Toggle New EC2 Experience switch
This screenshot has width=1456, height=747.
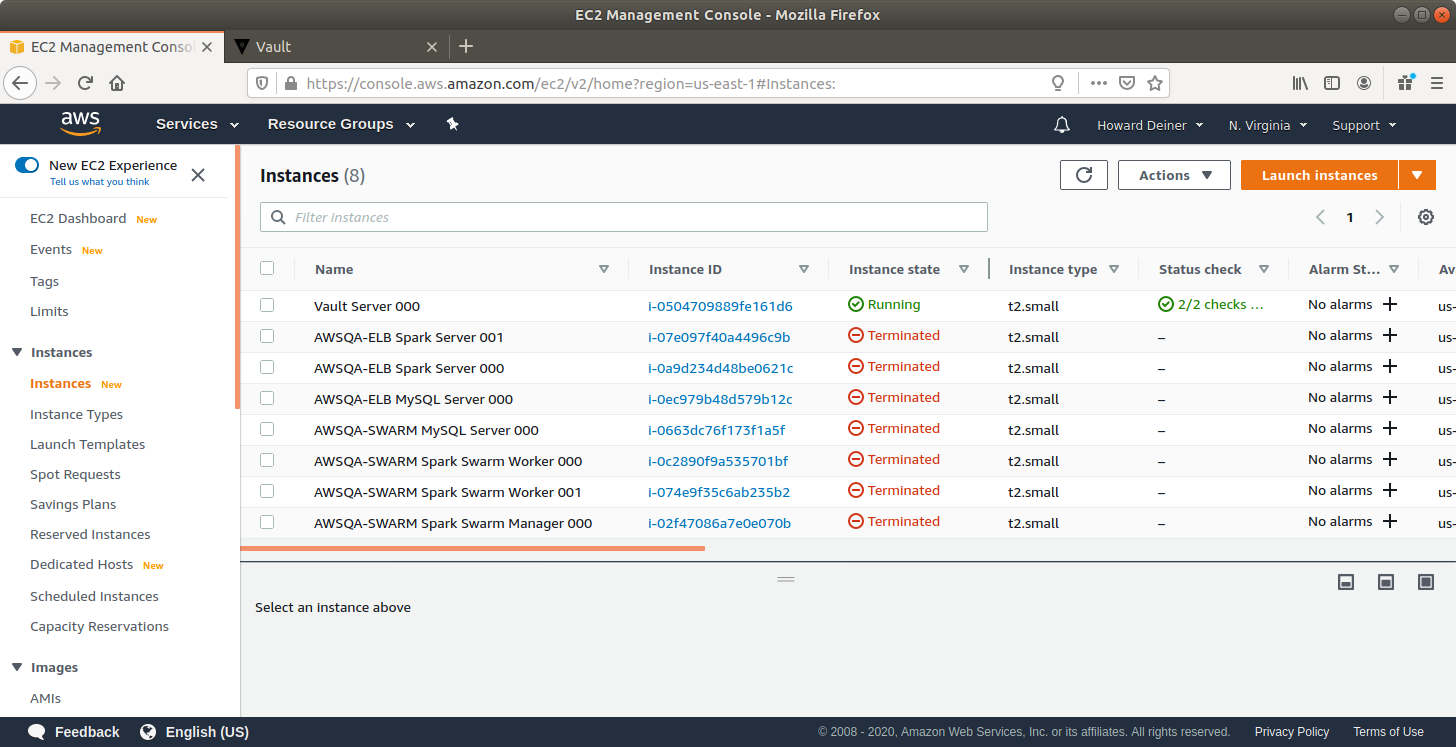tap(27, 165)
